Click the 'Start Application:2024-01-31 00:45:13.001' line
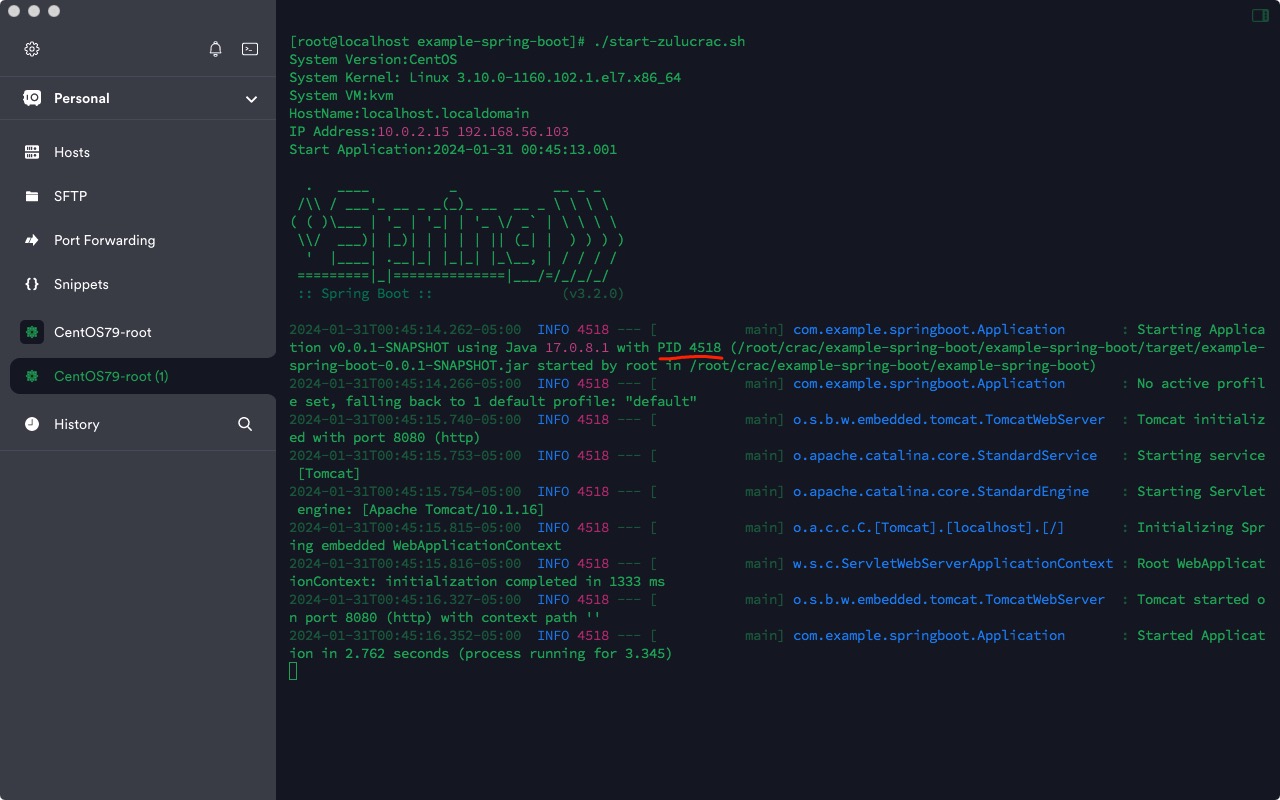Image resolution: width=1280 pixels, height=800 pixels. 453,150
